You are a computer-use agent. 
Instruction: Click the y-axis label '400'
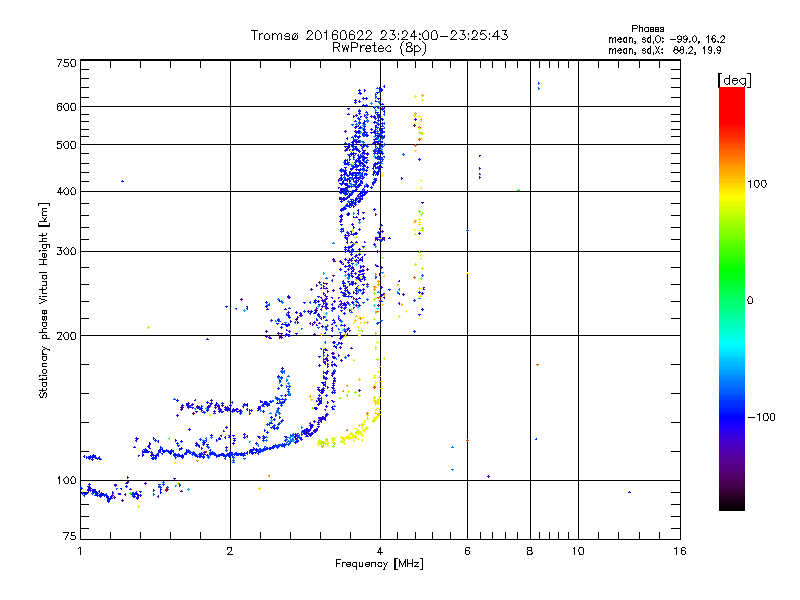point(66,192)
